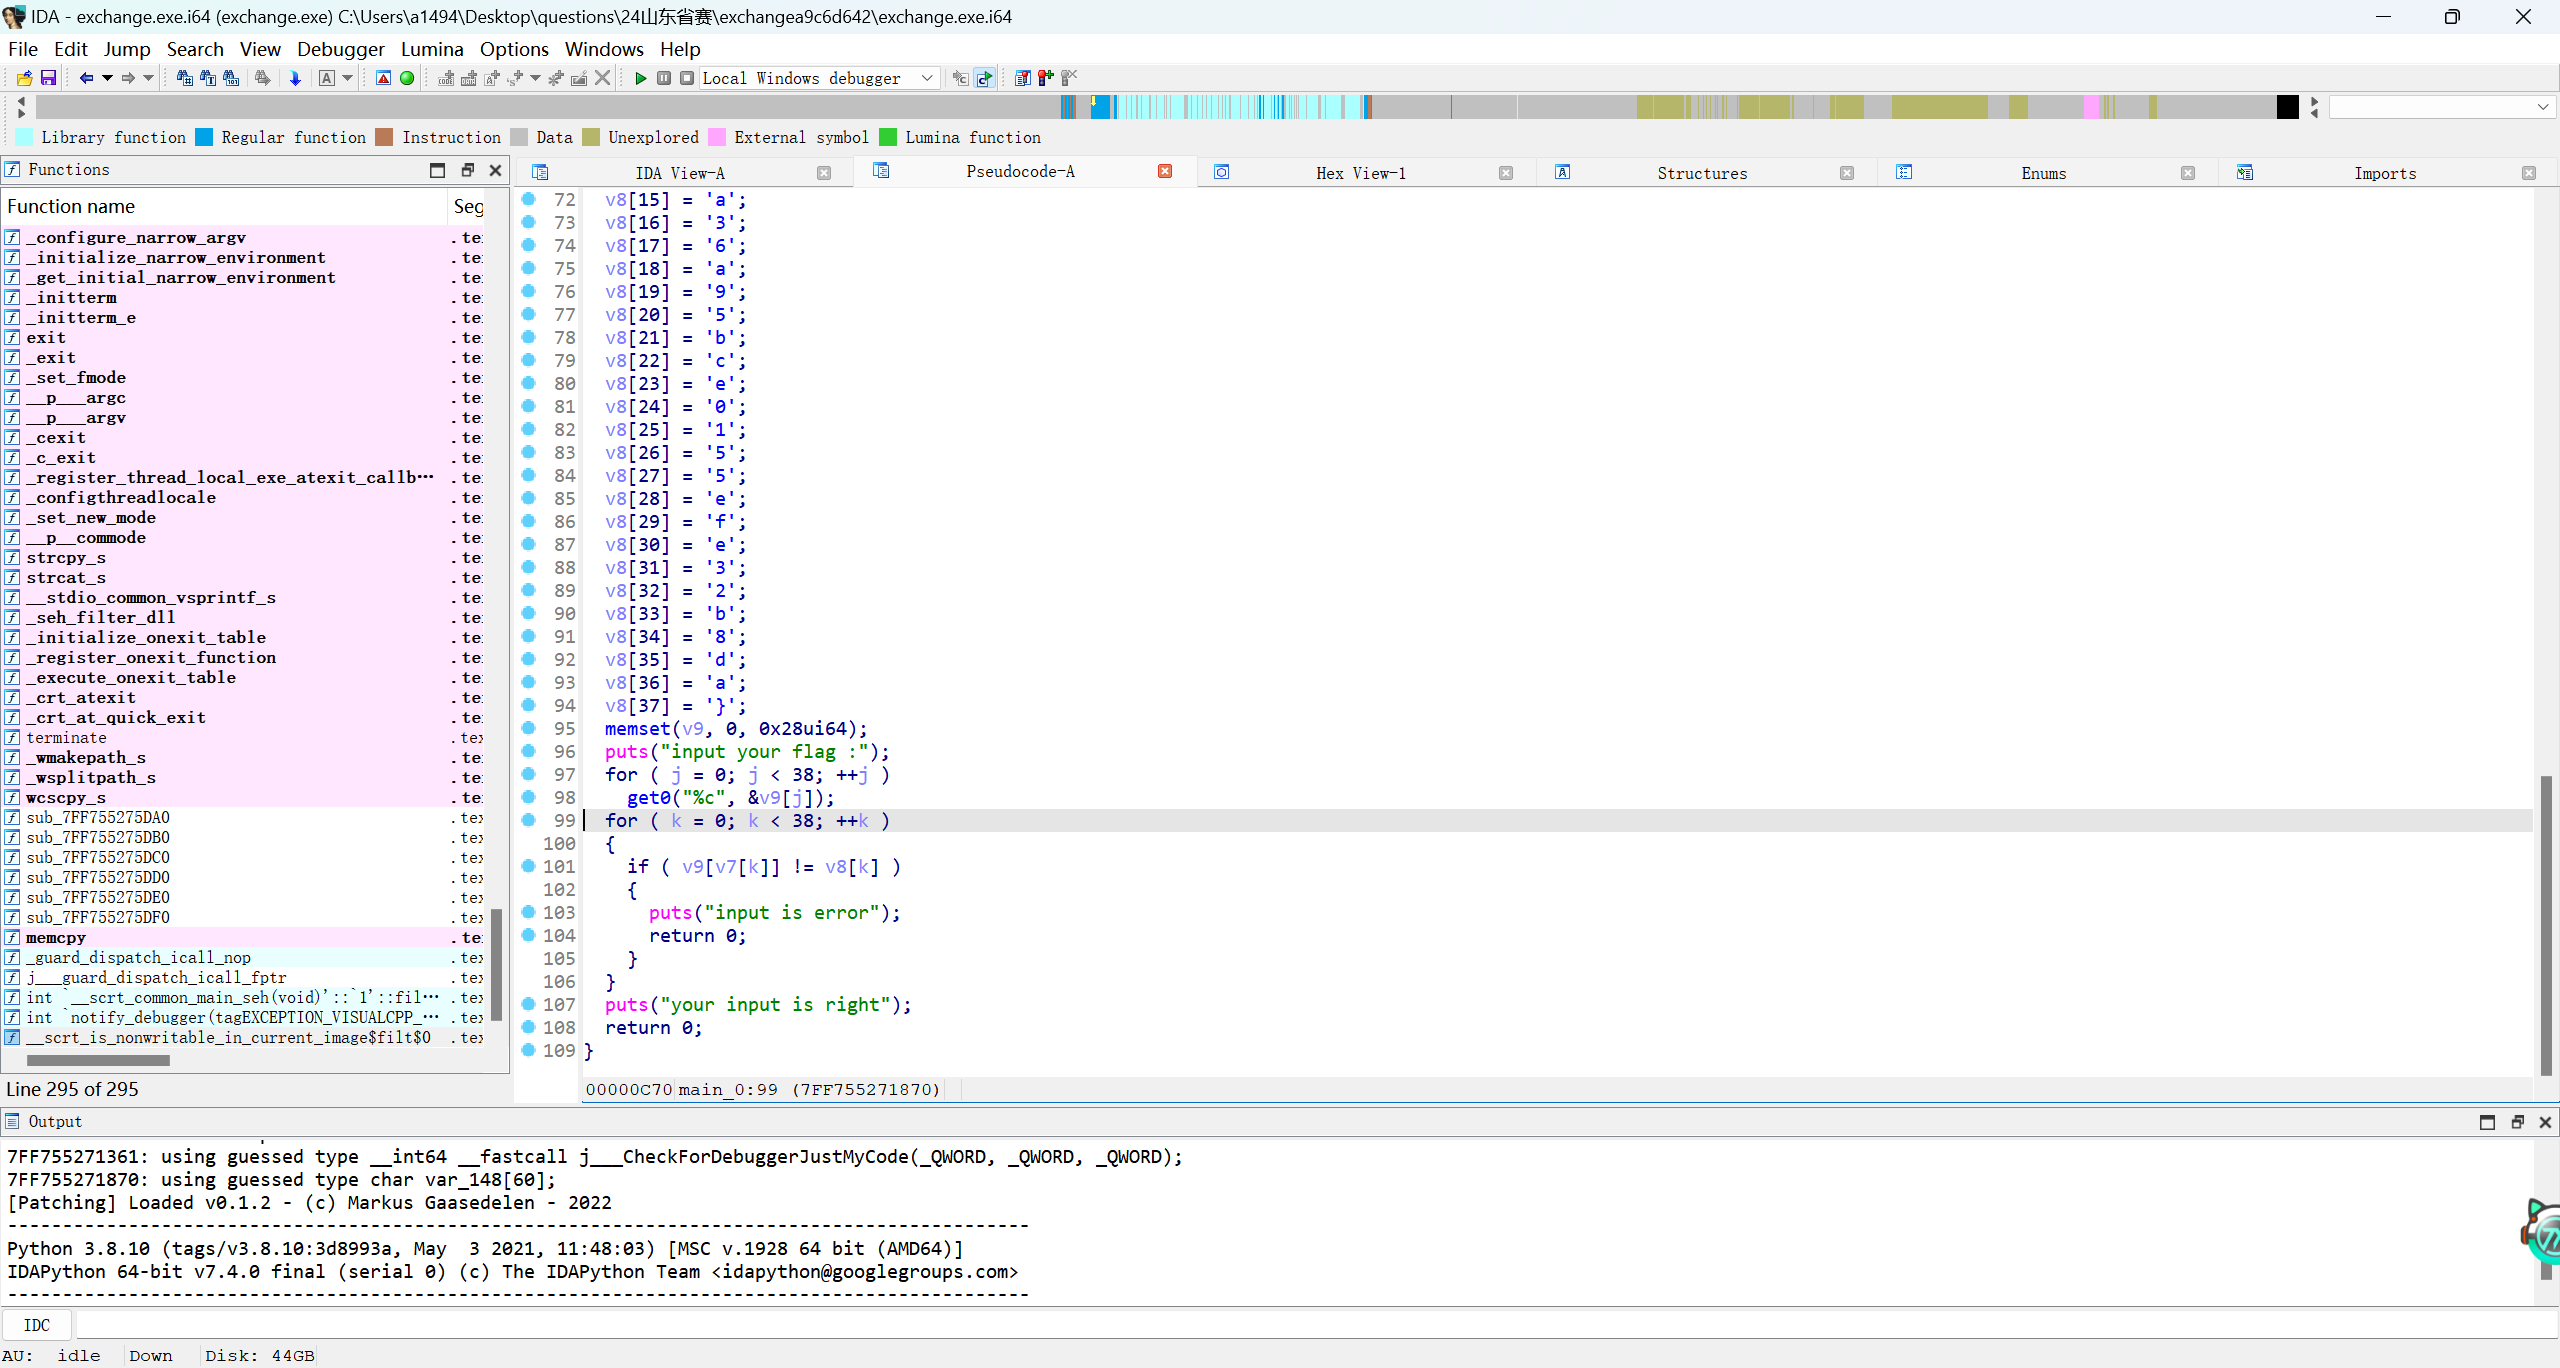2560x1368 pixels.
Task: Toggle breakpoint dot on line 101
Action: (x=529, y=866)
